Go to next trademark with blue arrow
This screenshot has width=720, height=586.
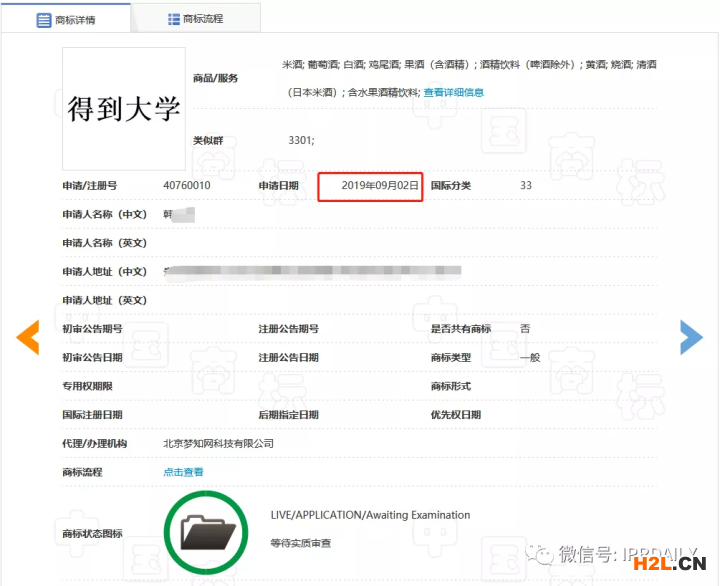(x=691, y=337)
